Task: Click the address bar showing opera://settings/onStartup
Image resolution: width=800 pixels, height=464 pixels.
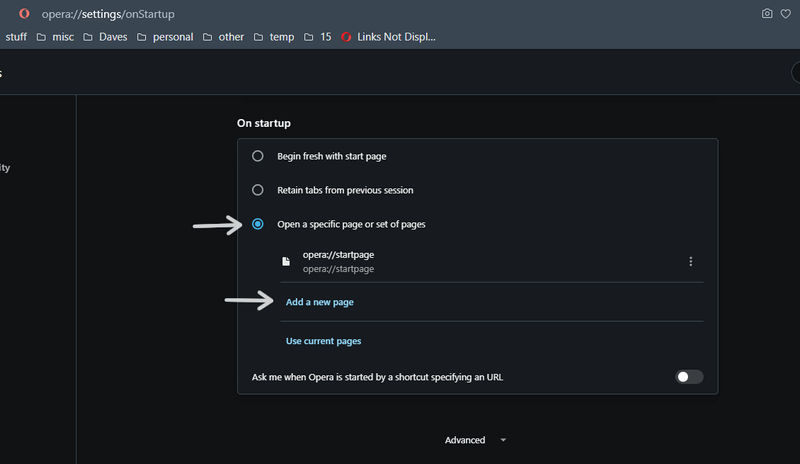Action: click(108, 14)
